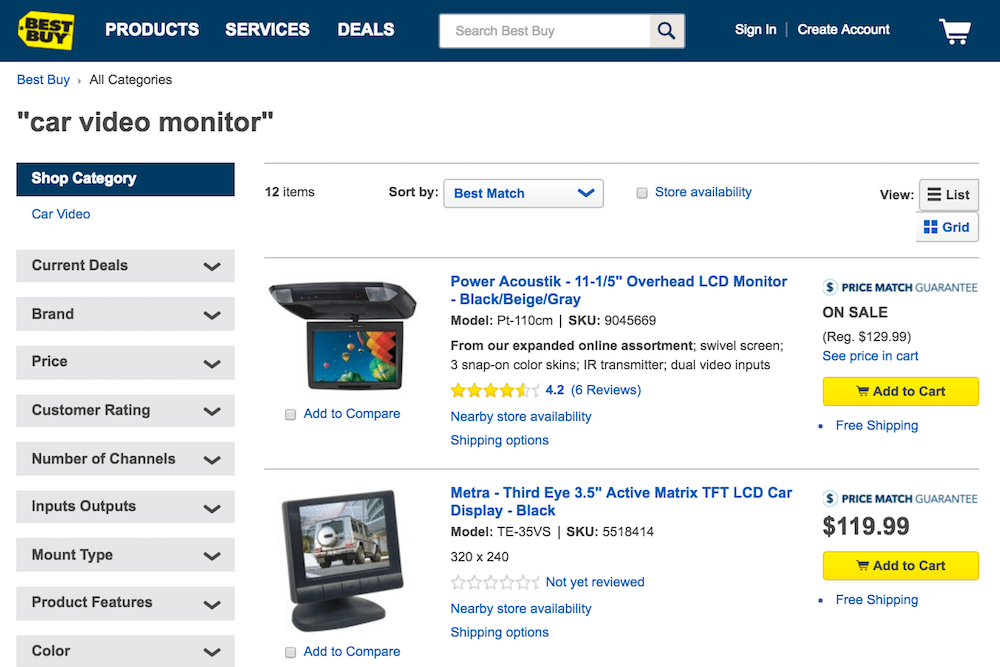Viewport: 1000px width, 667px height.
Task: Go to Best Buy breadcrumb link
Action: [43, 80]
